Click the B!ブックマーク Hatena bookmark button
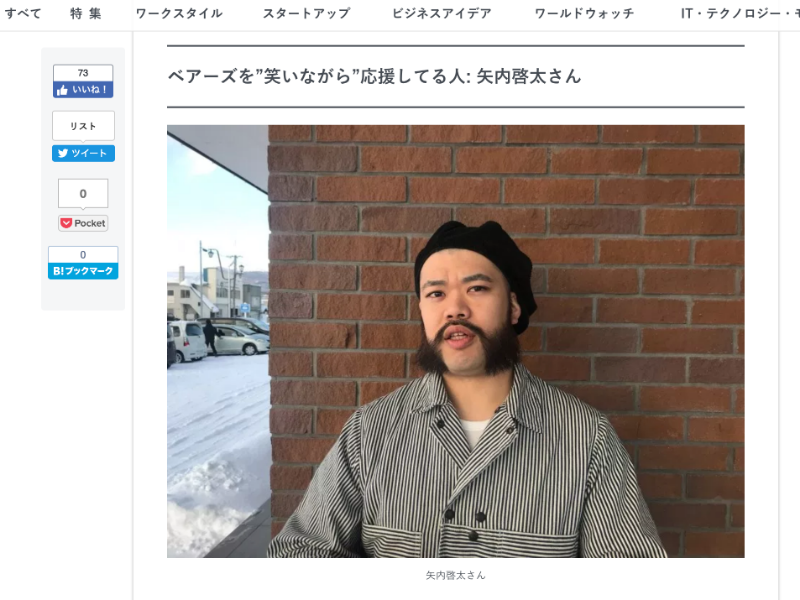This screenshot has height=600, width=800. coord(83,271)
